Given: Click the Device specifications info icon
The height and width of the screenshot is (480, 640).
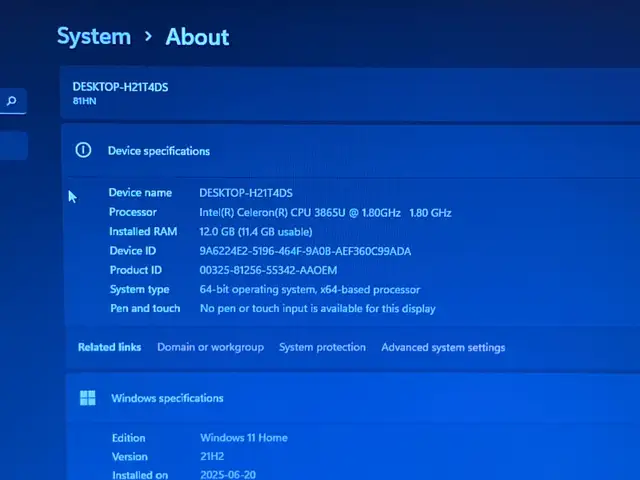Looking at the screenshot, I should [x=83, y=150].
